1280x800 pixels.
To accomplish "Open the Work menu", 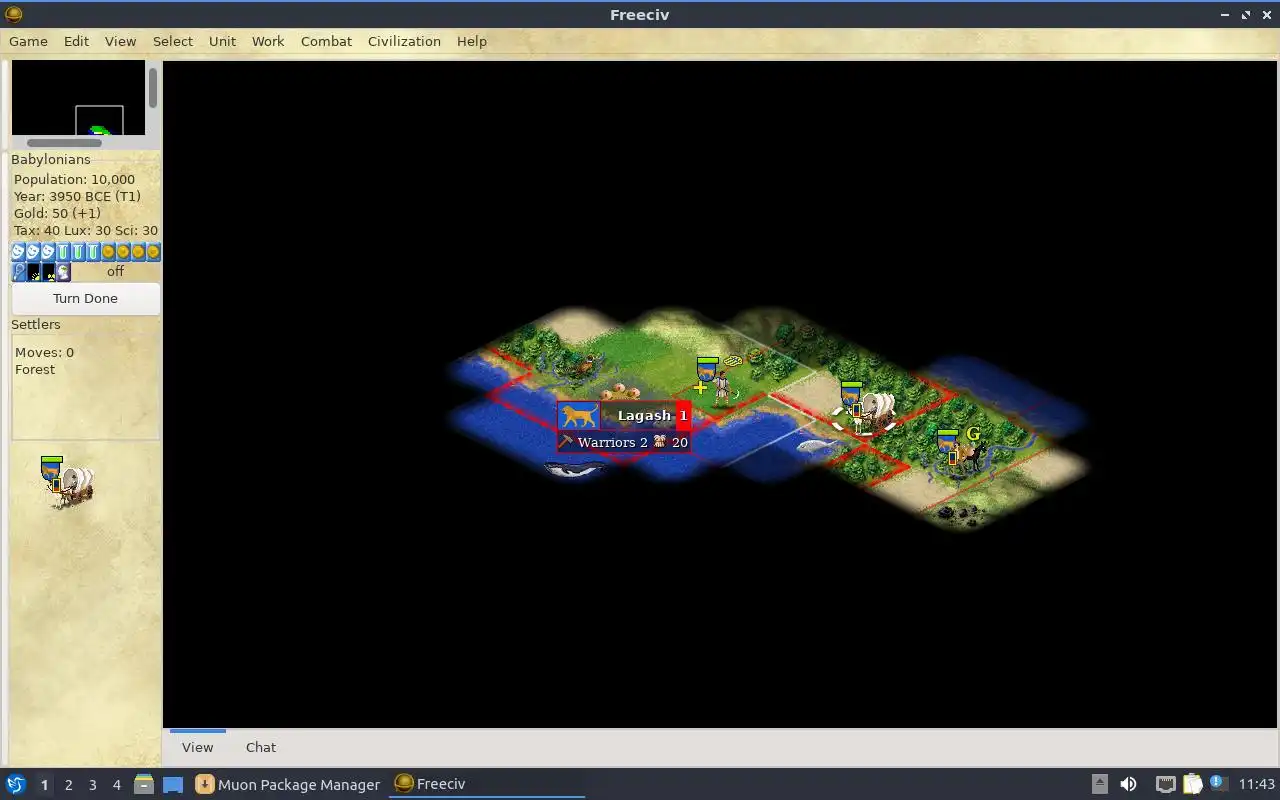I will tap(267, 41).
